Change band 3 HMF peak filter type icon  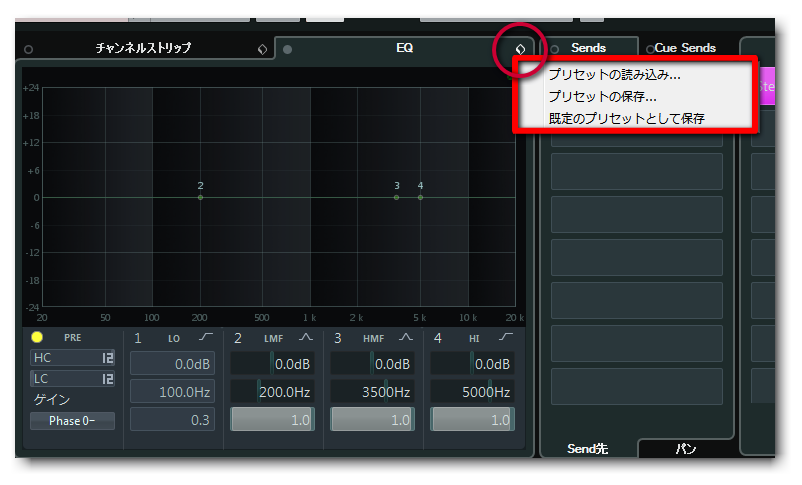click(x=406, y=337)
